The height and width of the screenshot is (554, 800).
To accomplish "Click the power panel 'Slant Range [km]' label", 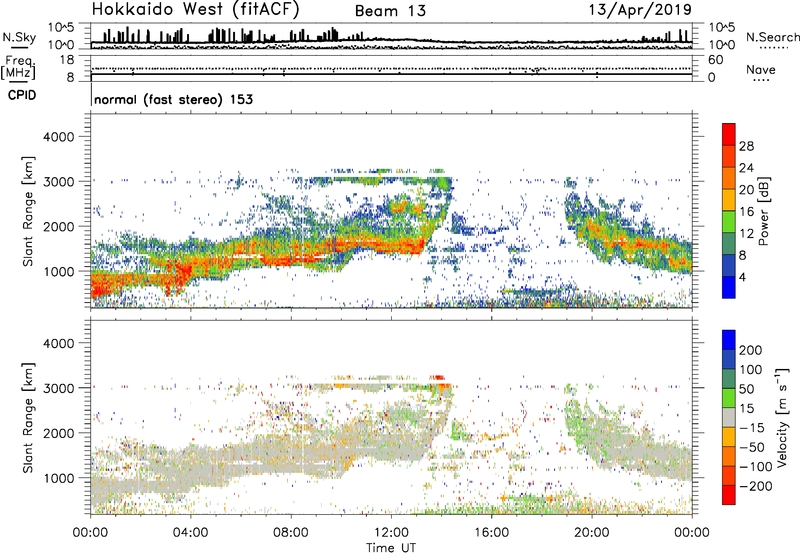I will pos(28,211).
